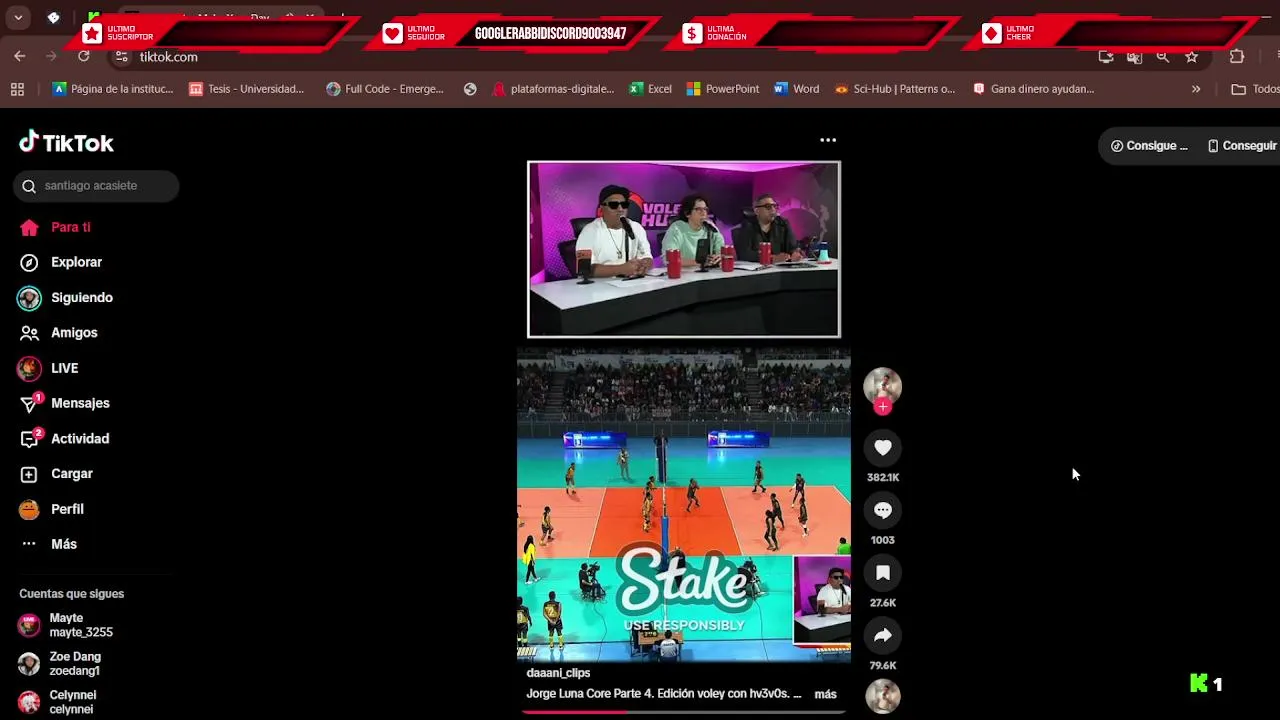Image resolution: width=1280 pixels, height=720 pixels.
Task: Click the Conseguir app button
Action: pos(1241,146)
